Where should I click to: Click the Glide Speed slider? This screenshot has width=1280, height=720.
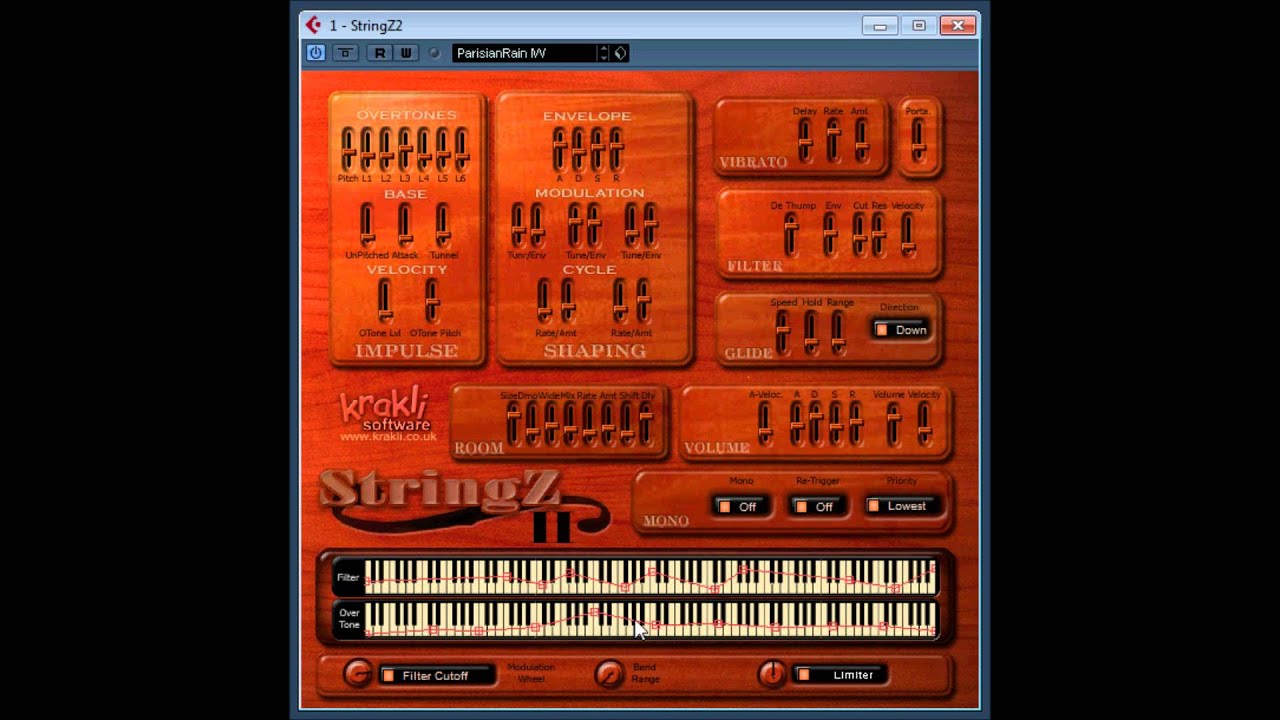point(782,332)
